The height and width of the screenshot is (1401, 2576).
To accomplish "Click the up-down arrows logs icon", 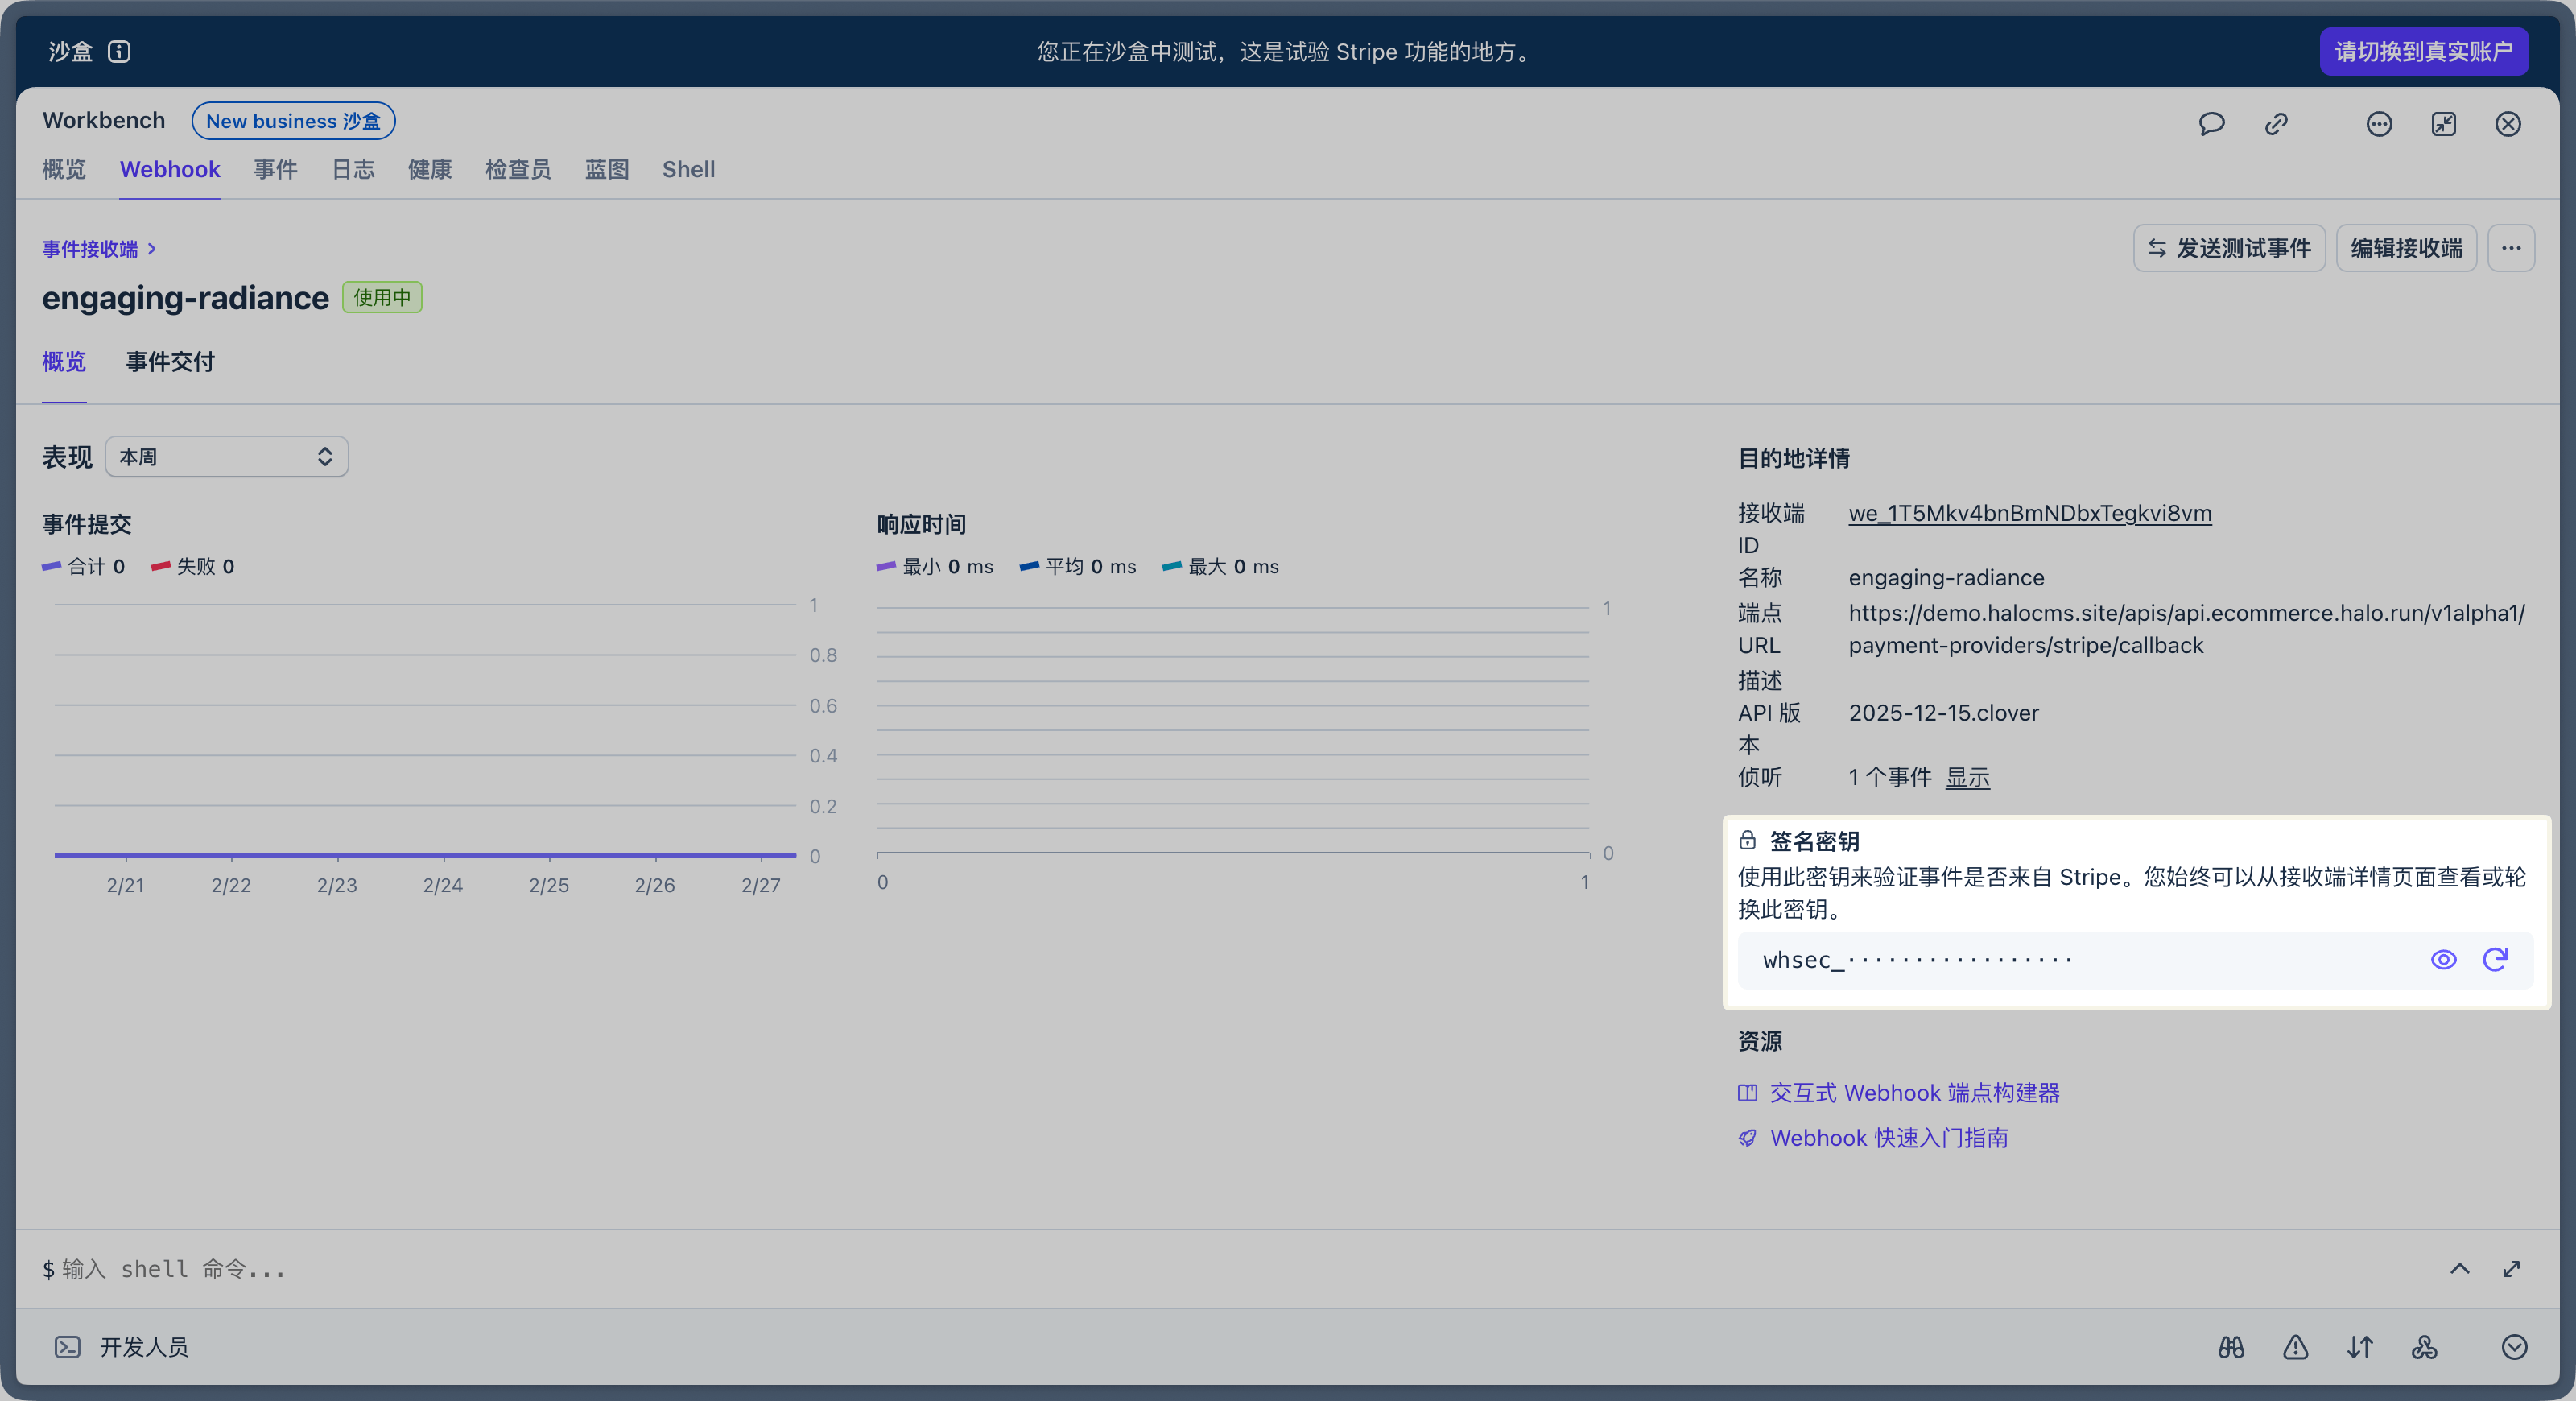I will [x=2360, y=1347].
